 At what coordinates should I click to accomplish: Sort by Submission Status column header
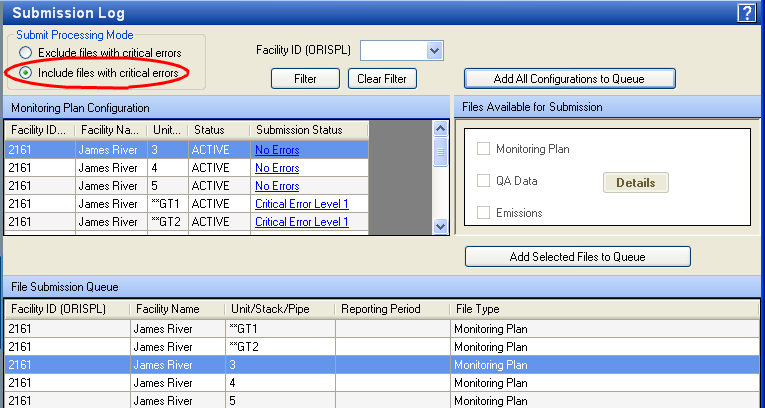[309, 130]
